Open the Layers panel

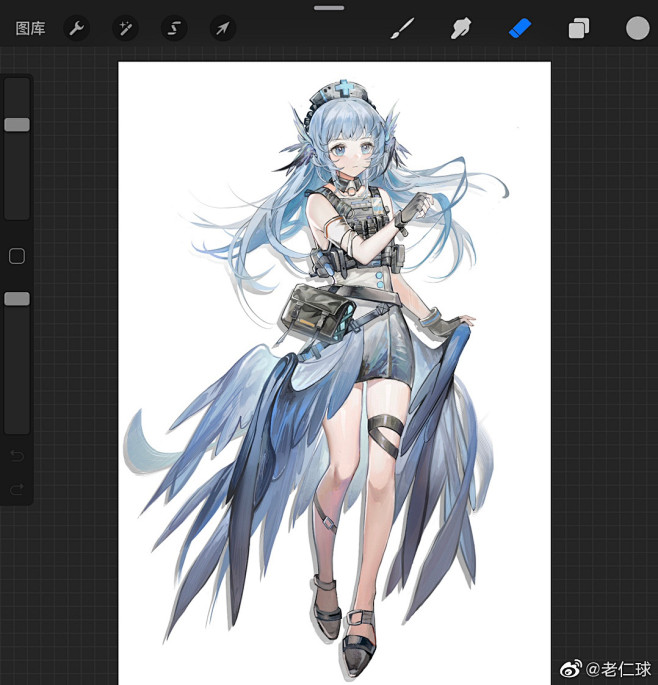pyautogui.click(x=578, y=28)
